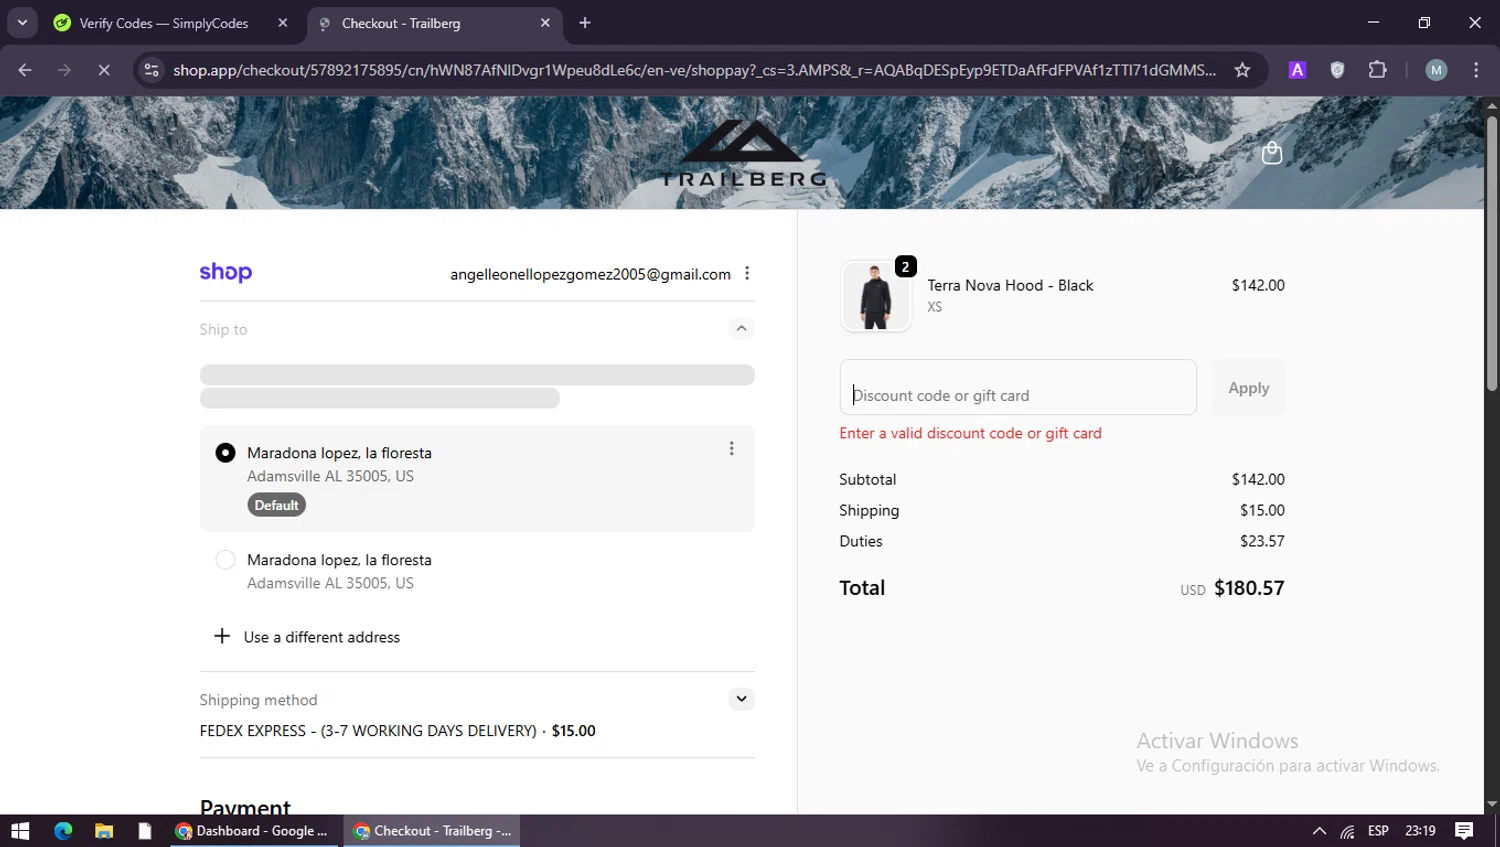This screenshot has width=1500, height=847.
Task: Open the purple A extension
Action: click(x=1297, y=70)
